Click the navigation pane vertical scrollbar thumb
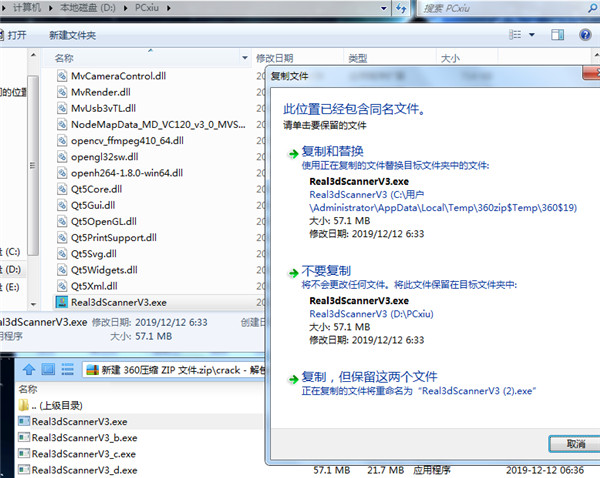Image resolution: width=600 pixels, height=478 pixels. 33,165
